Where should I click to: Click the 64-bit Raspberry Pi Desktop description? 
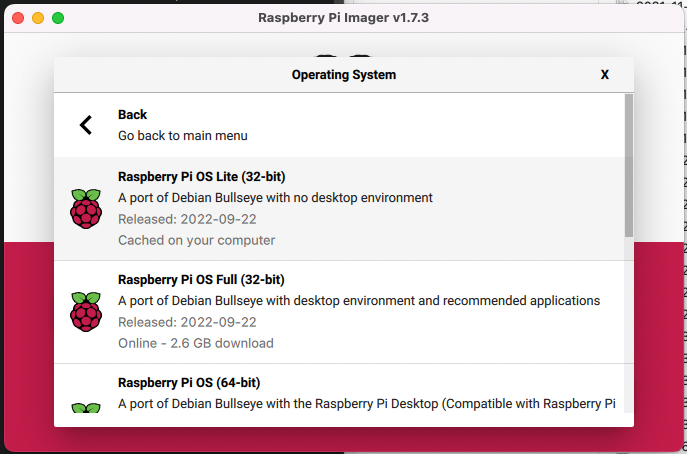[x=367, y=404]
